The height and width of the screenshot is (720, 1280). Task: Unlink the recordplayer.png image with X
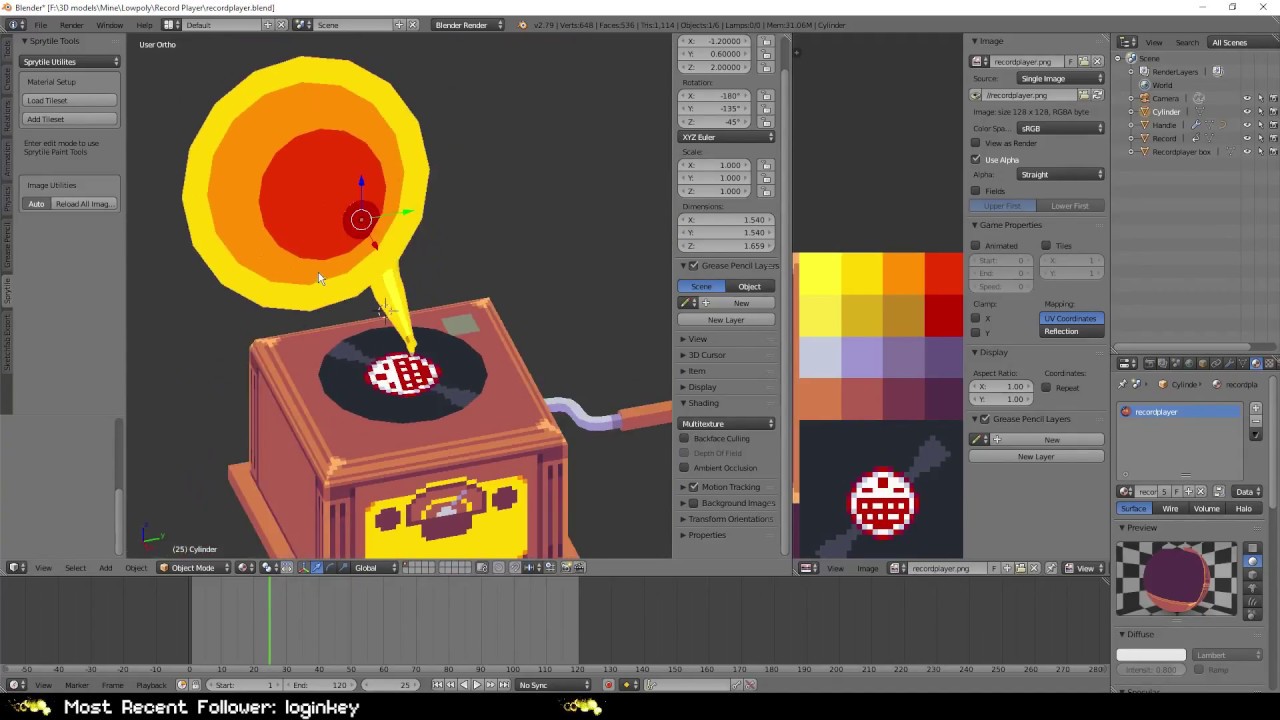pos(1097,62)
